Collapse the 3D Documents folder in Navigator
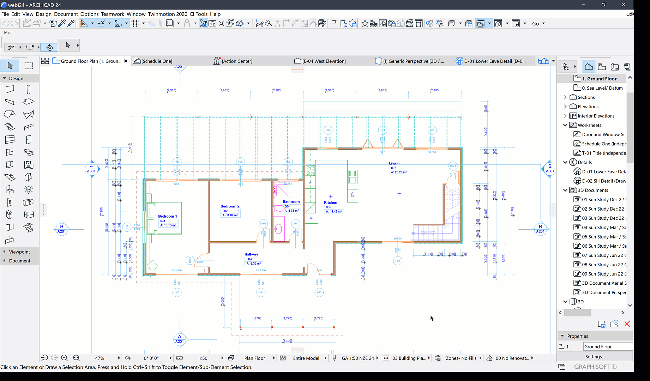650x381 pixels. [565, 190]
